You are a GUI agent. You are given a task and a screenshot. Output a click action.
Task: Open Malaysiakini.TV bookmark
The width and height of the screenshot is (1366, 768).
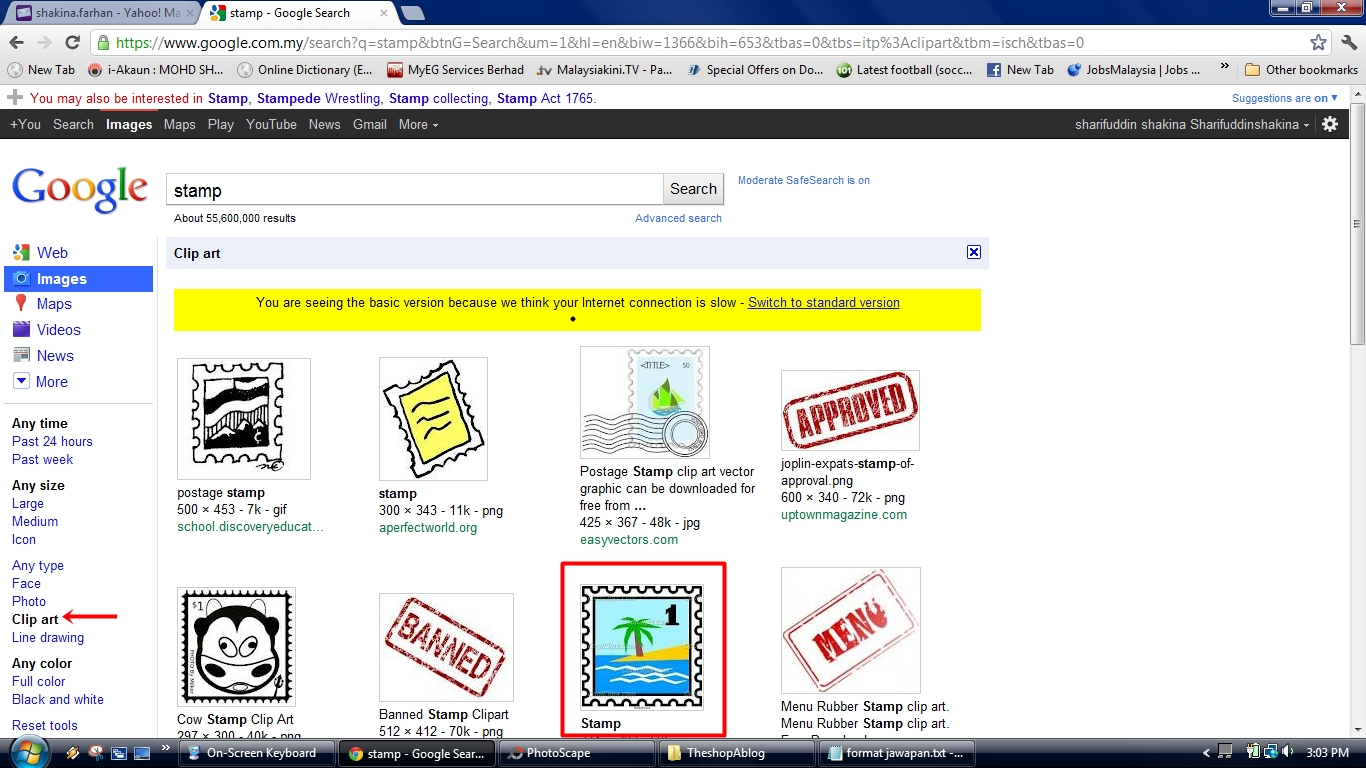(x=605, y=70)
